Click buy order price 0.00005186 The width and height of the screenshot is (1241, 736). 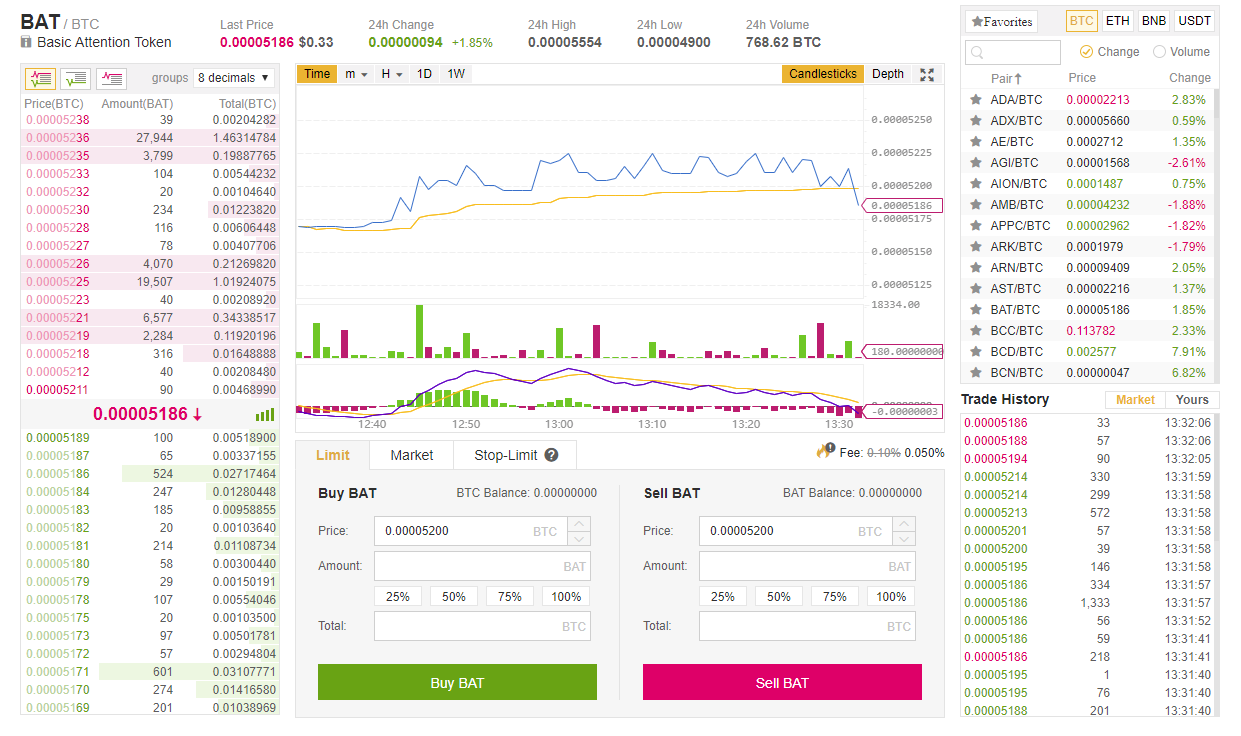(x=57, y=472)
